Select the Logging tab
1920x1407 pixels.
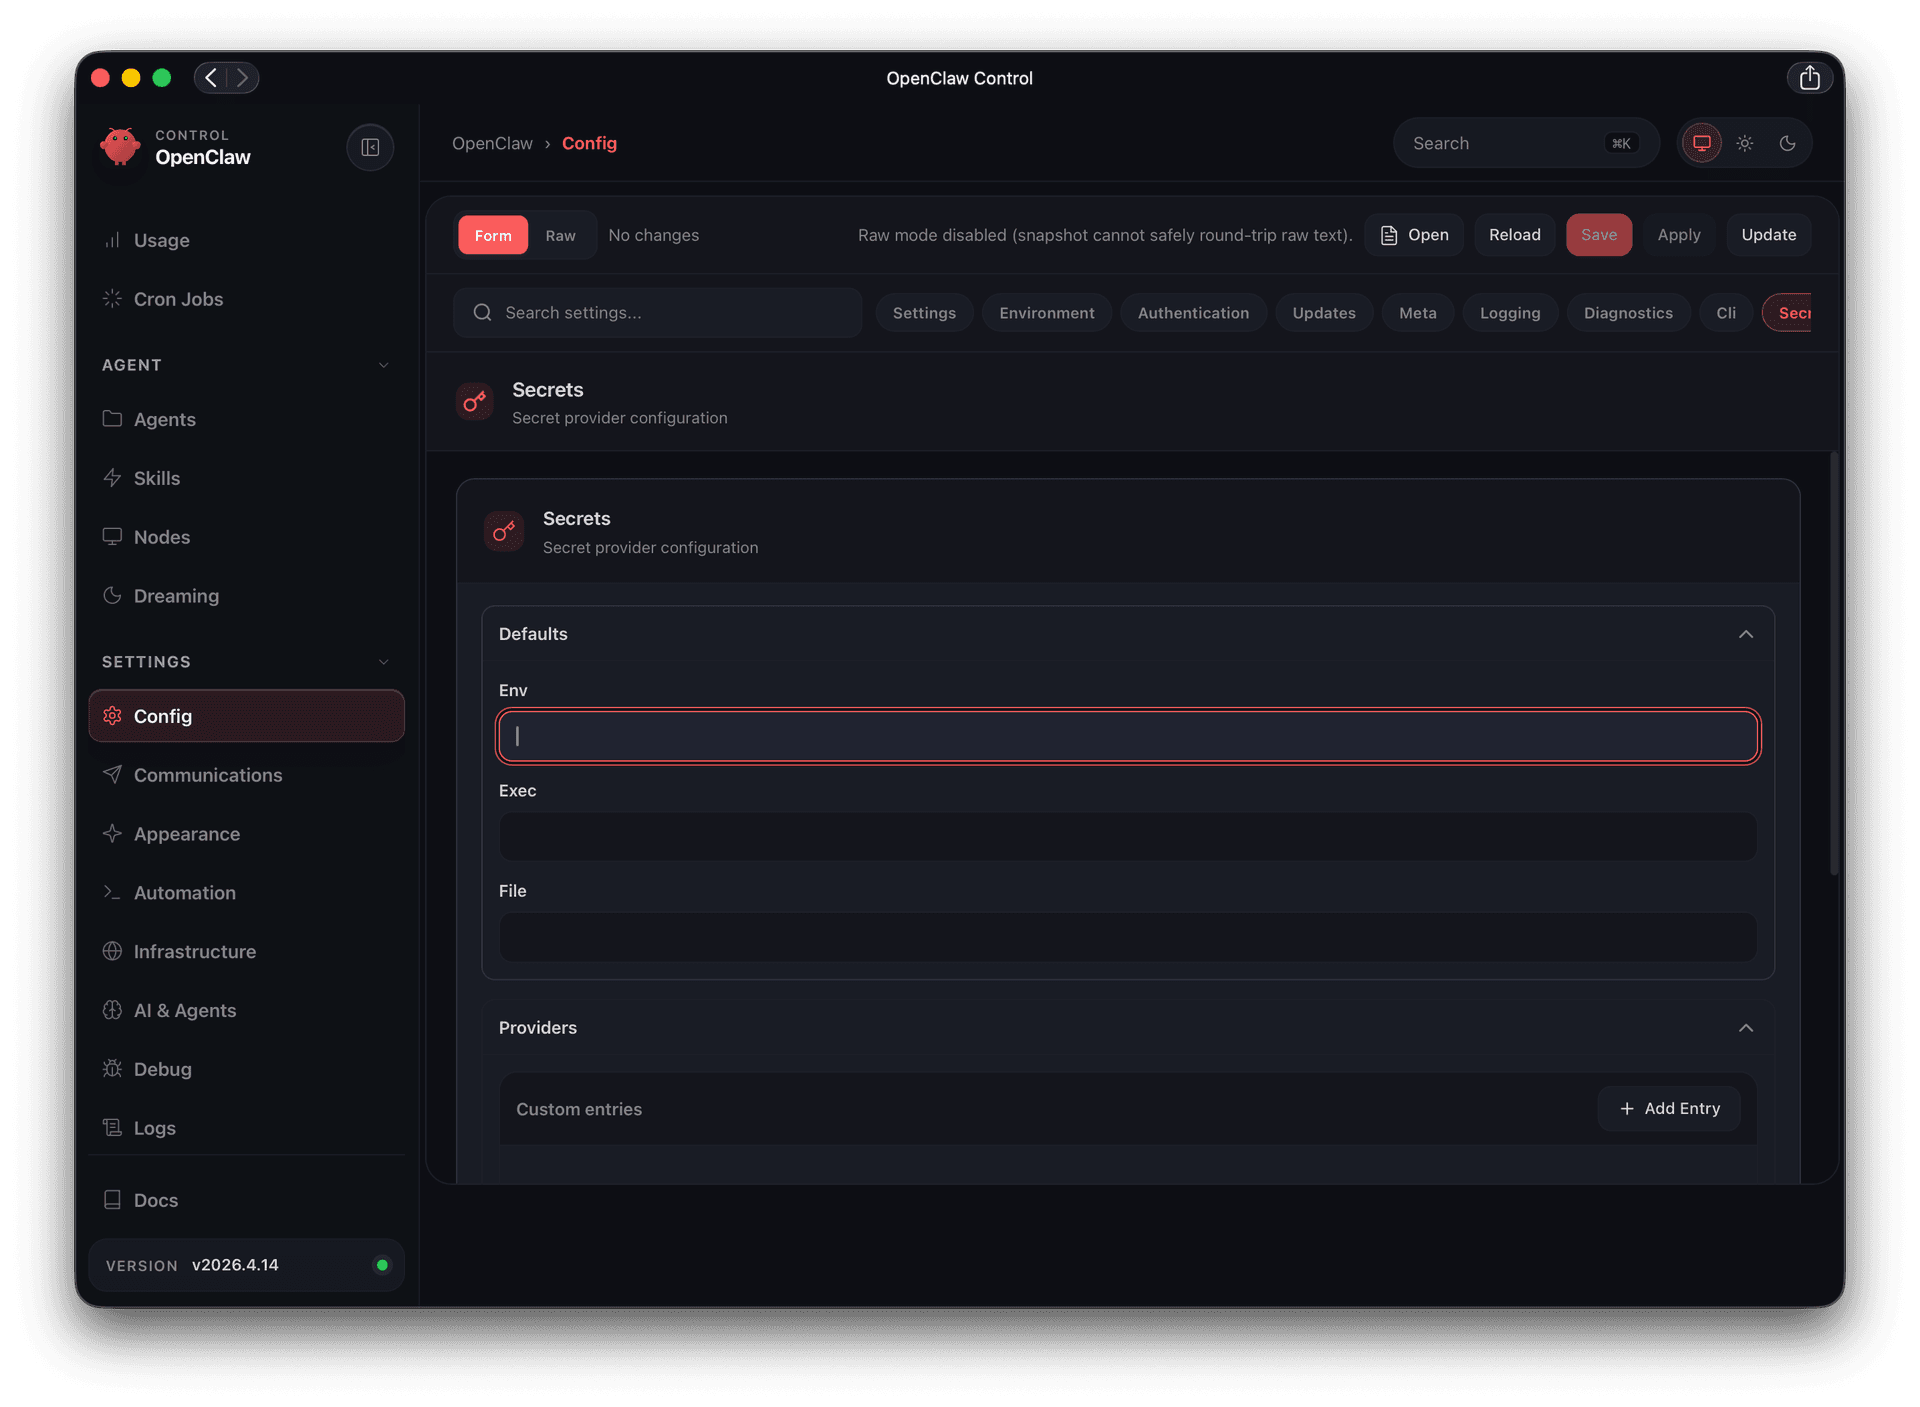[x=1510, y=313]
